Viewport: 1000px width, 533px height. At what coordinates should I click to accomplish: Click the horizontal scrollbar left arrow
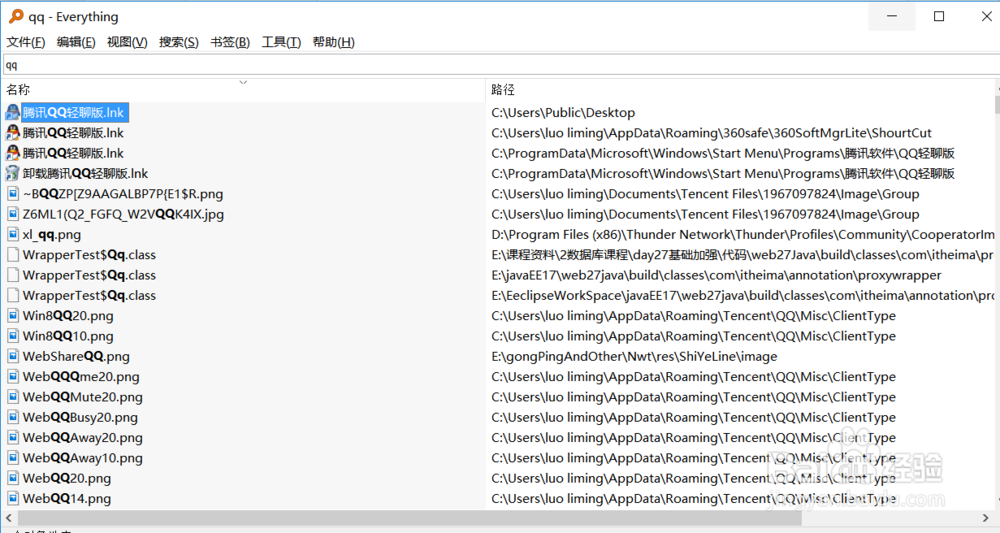(x=9, y=518)
